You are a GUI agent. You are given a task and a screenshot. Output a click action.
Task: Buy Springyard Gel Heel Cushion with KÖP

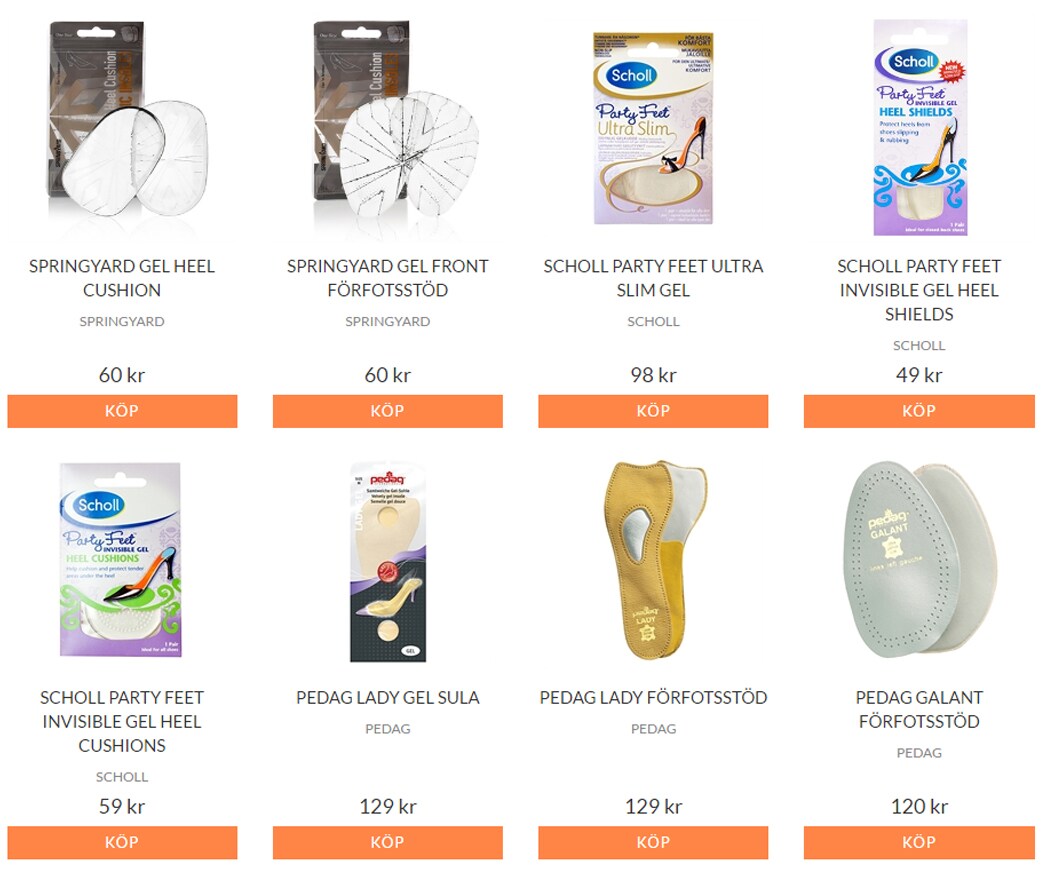[x=122, y=411]
